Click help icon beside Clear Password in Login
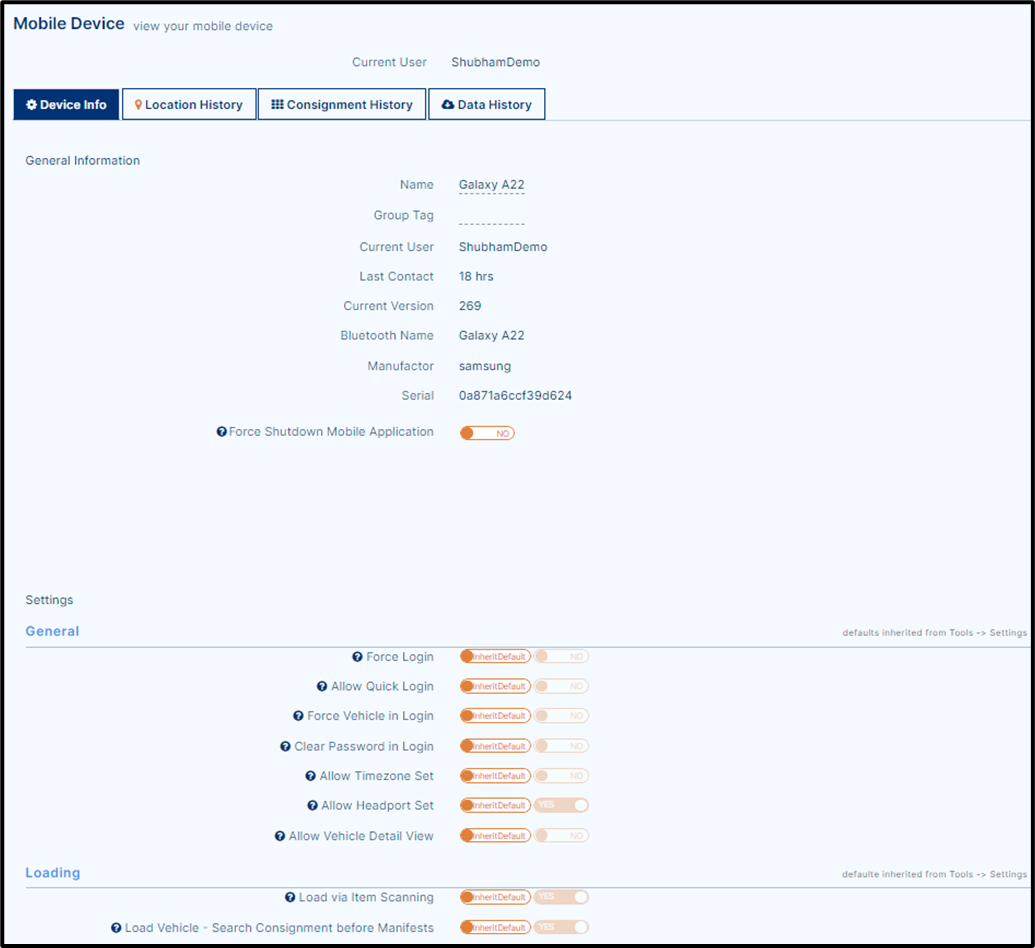Viewport: 1035px width, 948px height. [x=285, y=747]
